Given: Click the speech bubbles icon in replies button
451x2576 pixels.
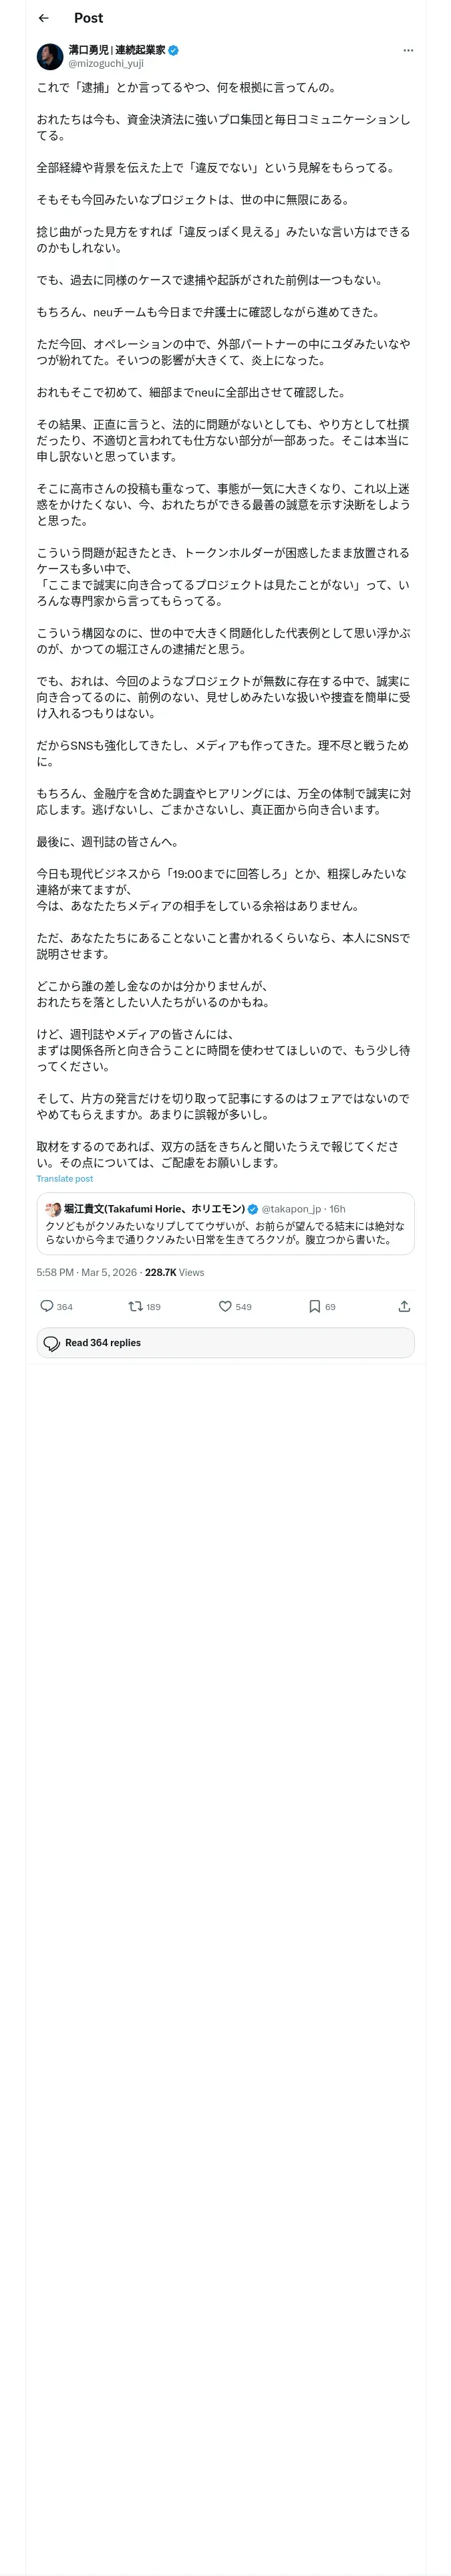Looking at the screenshot, I should (52, 1343).
